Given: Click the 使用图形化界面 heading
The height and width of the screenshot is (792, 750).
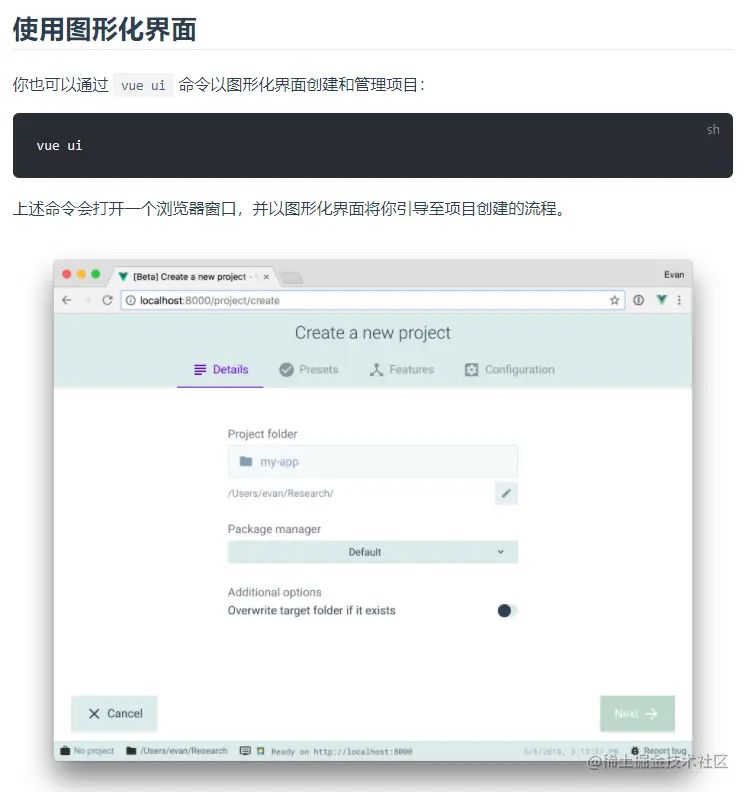Looking at the screenshot, I should pos(105,29).
